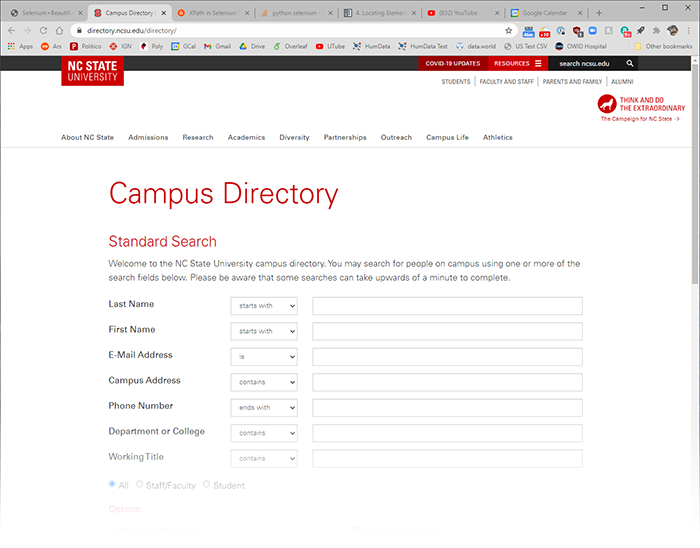The width and height of the screenshot is (700, 548).
Task: Open the Campus Life menu
Action: (x=447, y=137)
